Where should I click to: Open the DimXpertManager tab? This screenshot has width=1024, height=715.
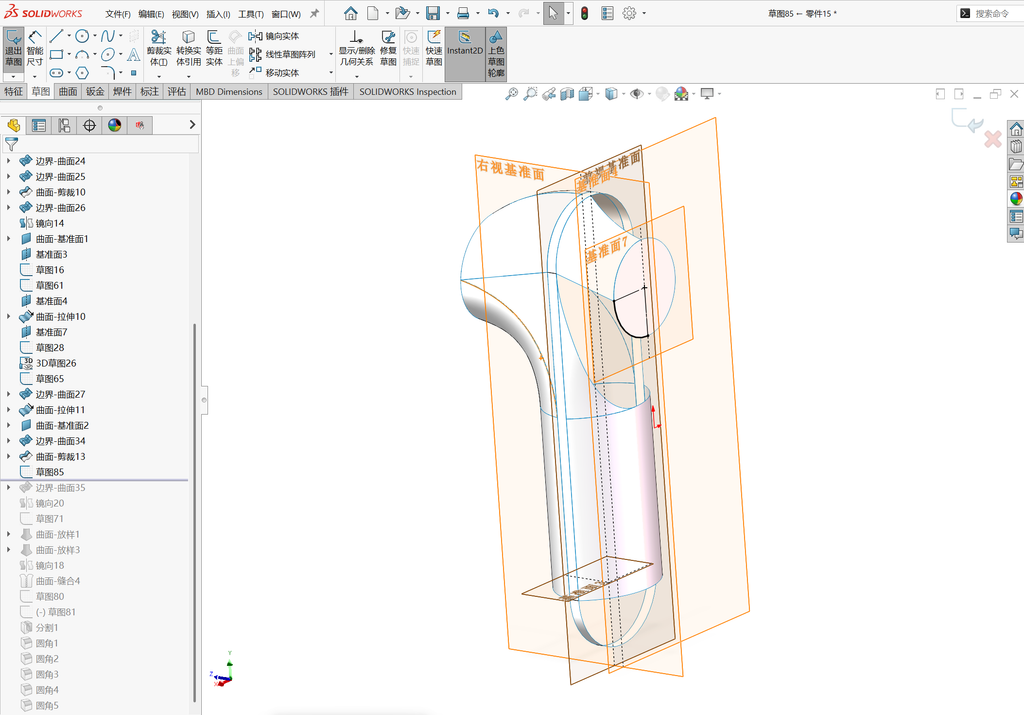(89, 125)
